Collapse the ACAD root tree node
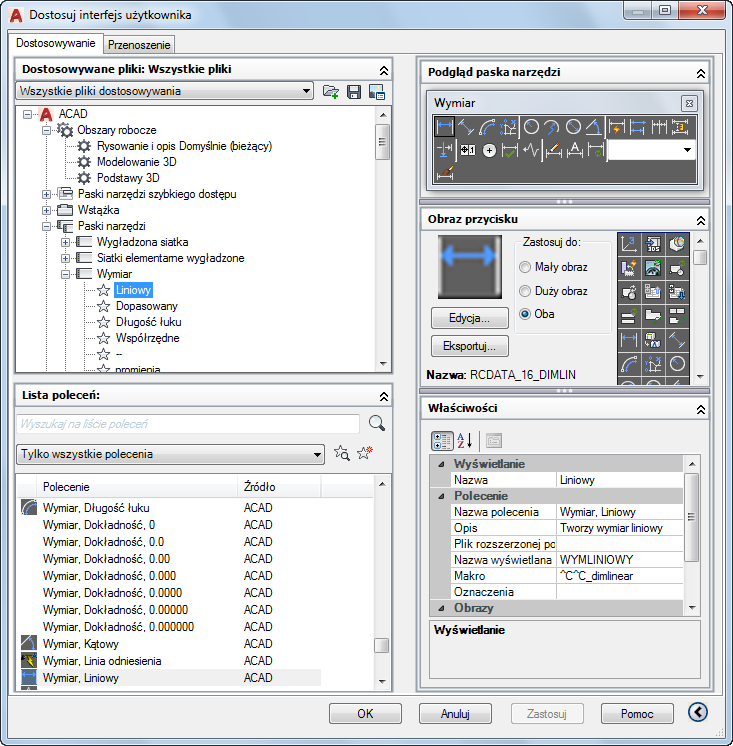 [x=28, y=114]
